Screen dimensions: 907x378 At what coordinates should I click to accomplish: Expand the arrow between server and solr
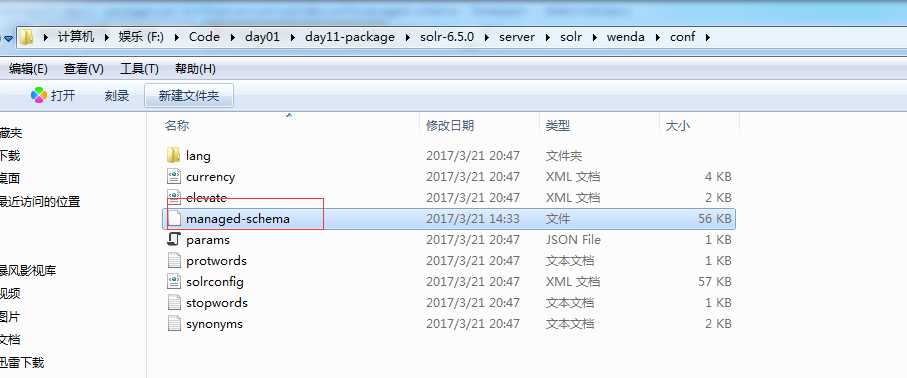pos(547,38)
